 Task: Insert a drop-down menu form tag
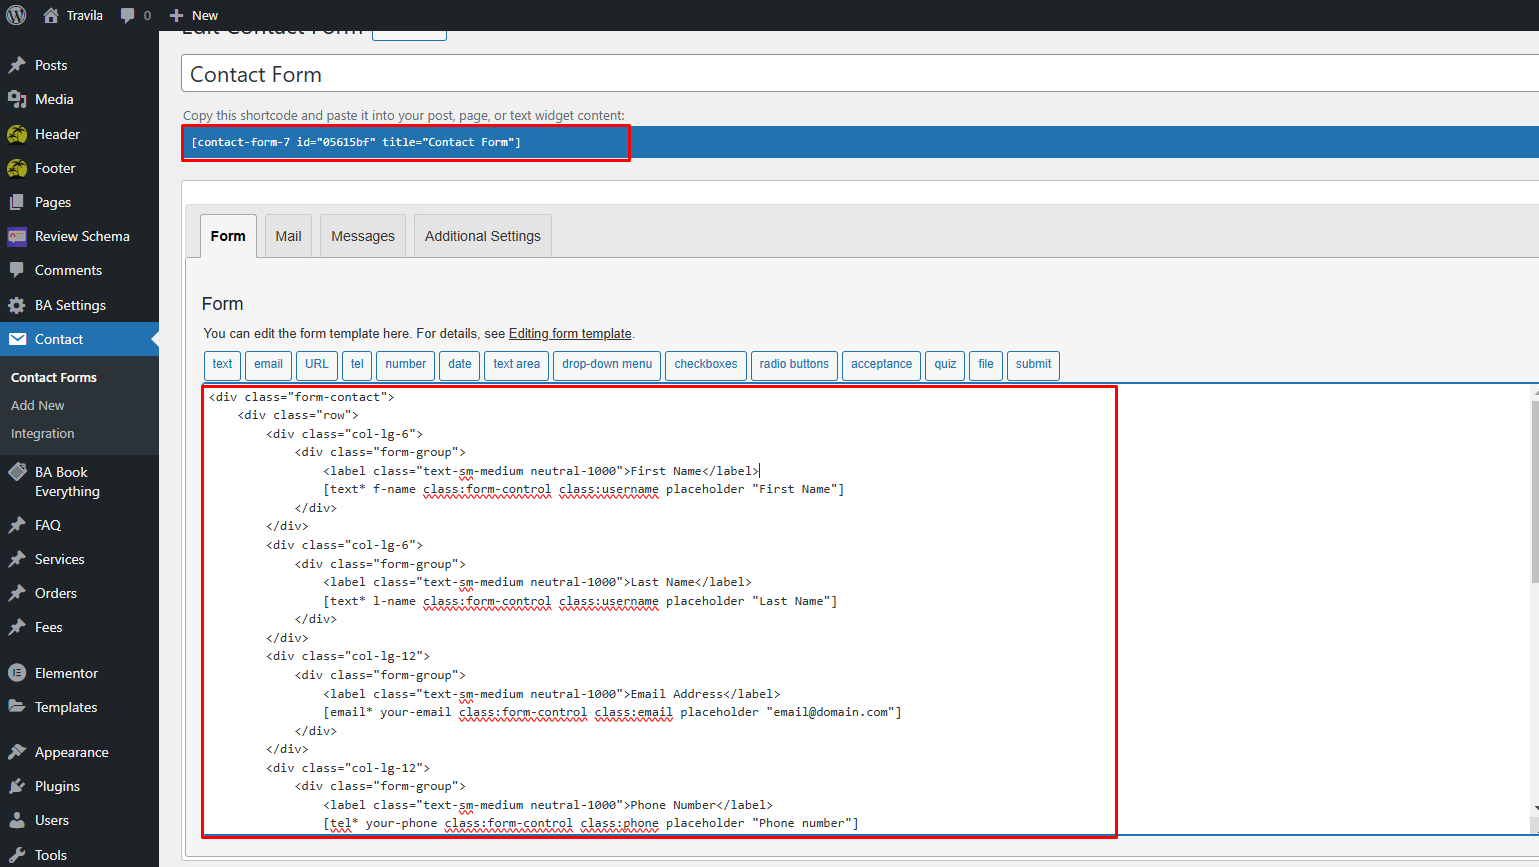(606, 365)
